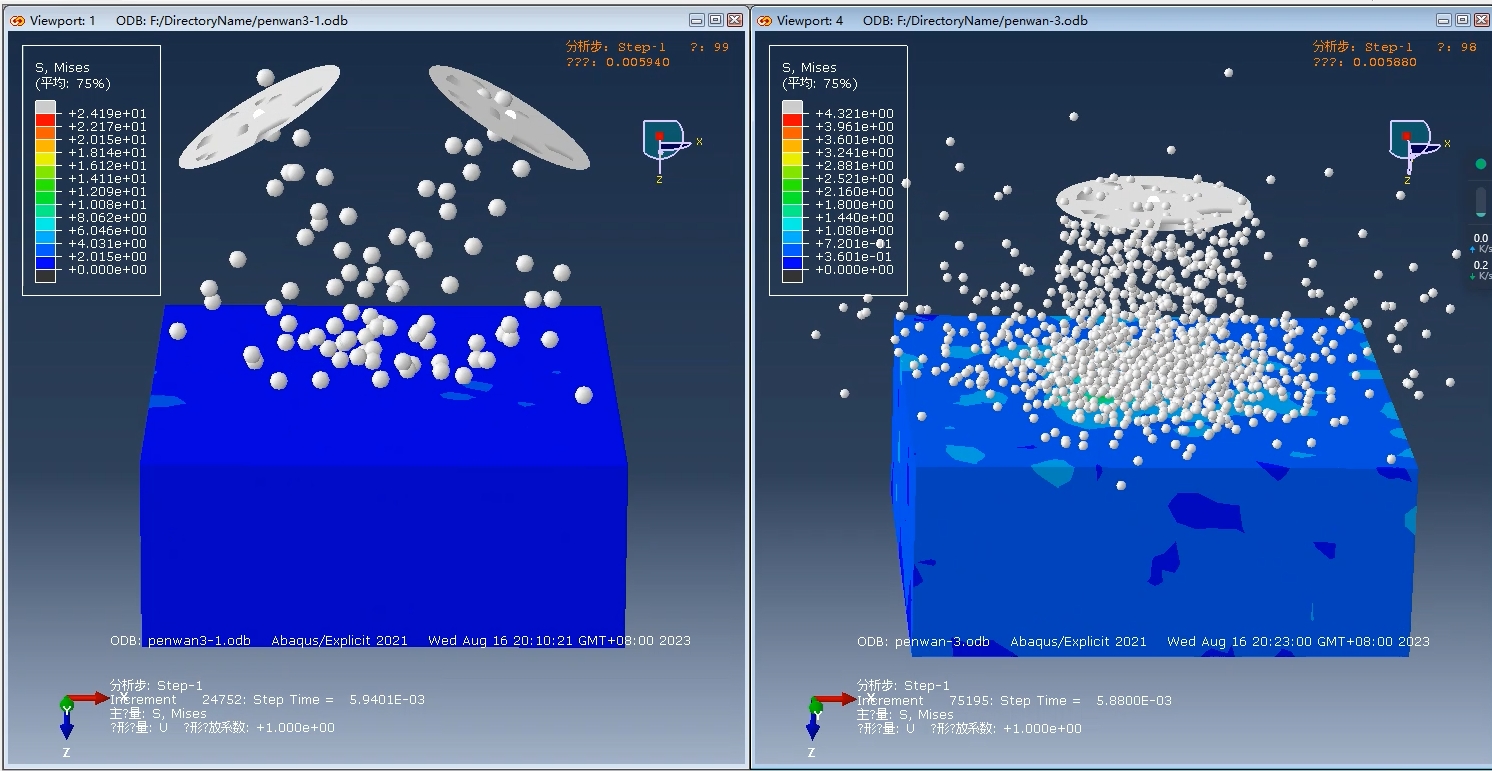Click the red band in Viewport 1 legend
The height and width of the screenshot is (771, 1492).
(46, 120)
